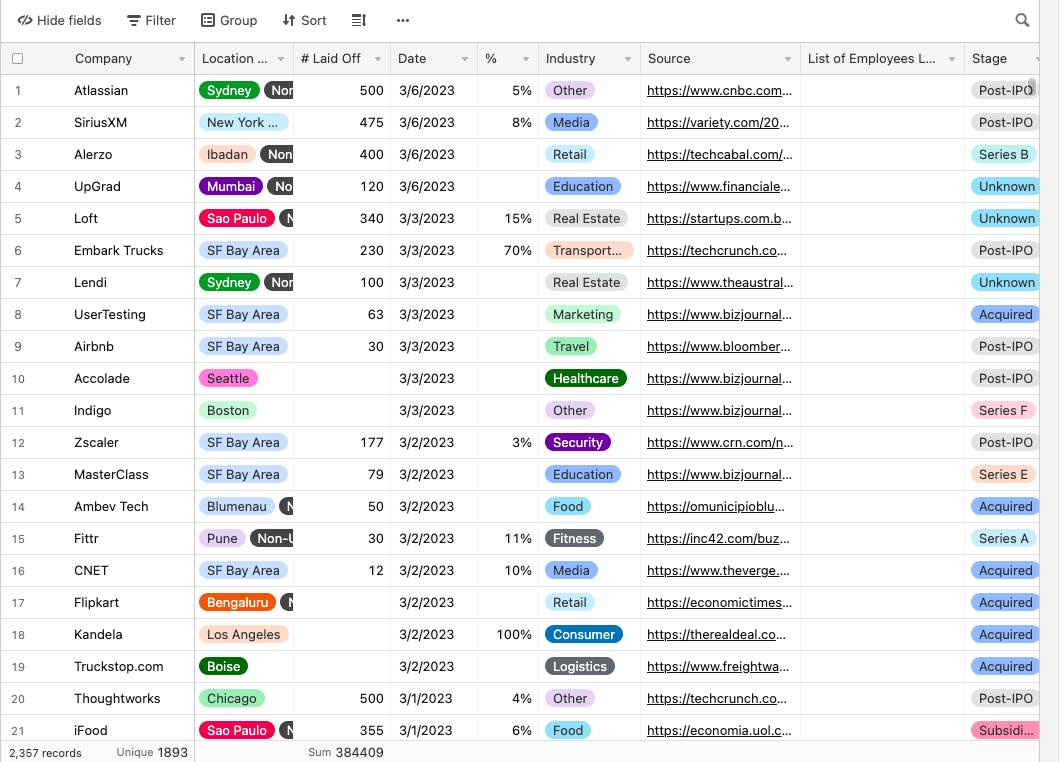Select the Airbnb company cell
Screen dimensions: 1061x762
click(x=94, y=347)
